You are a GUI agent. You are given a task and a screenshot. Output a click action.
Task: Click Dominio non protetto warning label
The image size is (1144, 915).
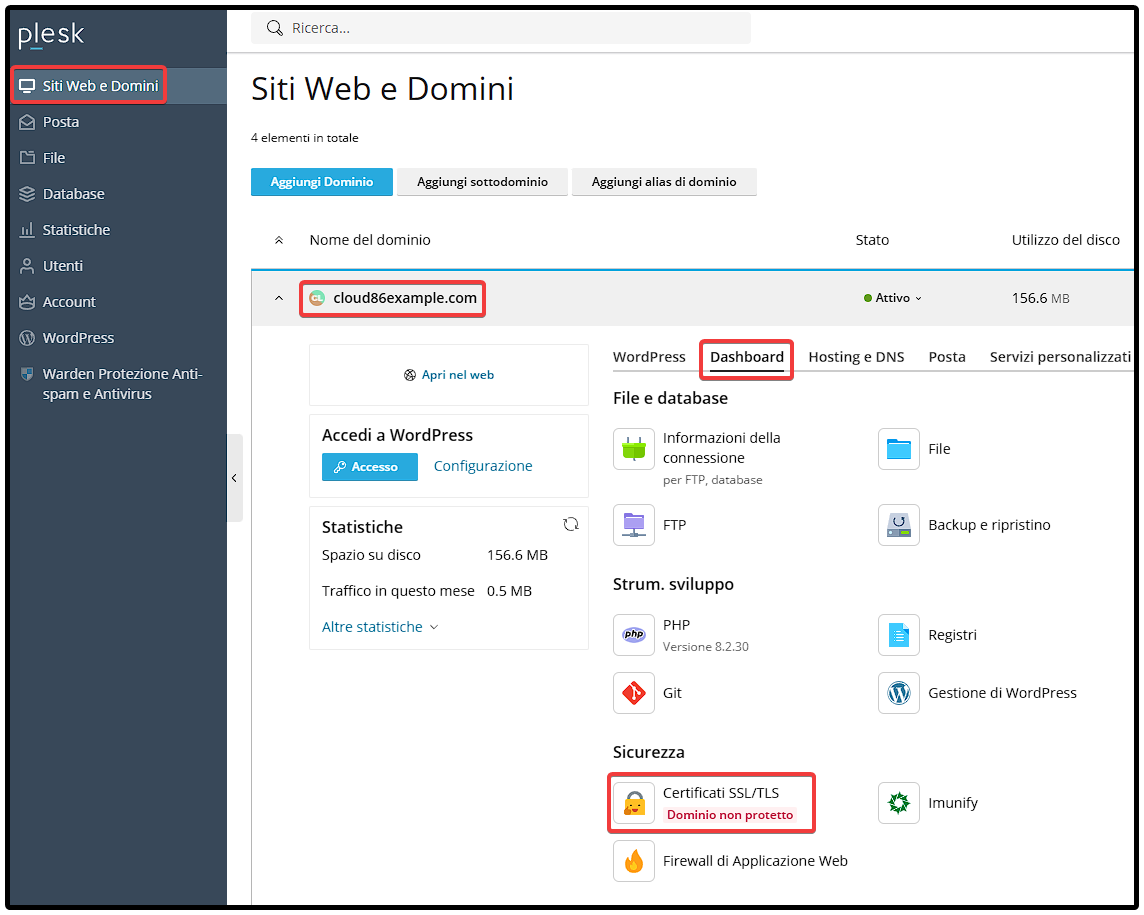(x=730, y=815)
